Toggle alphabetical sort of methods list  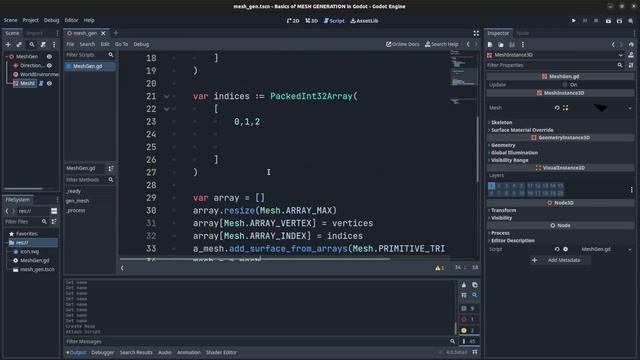[x=111, y=168]
